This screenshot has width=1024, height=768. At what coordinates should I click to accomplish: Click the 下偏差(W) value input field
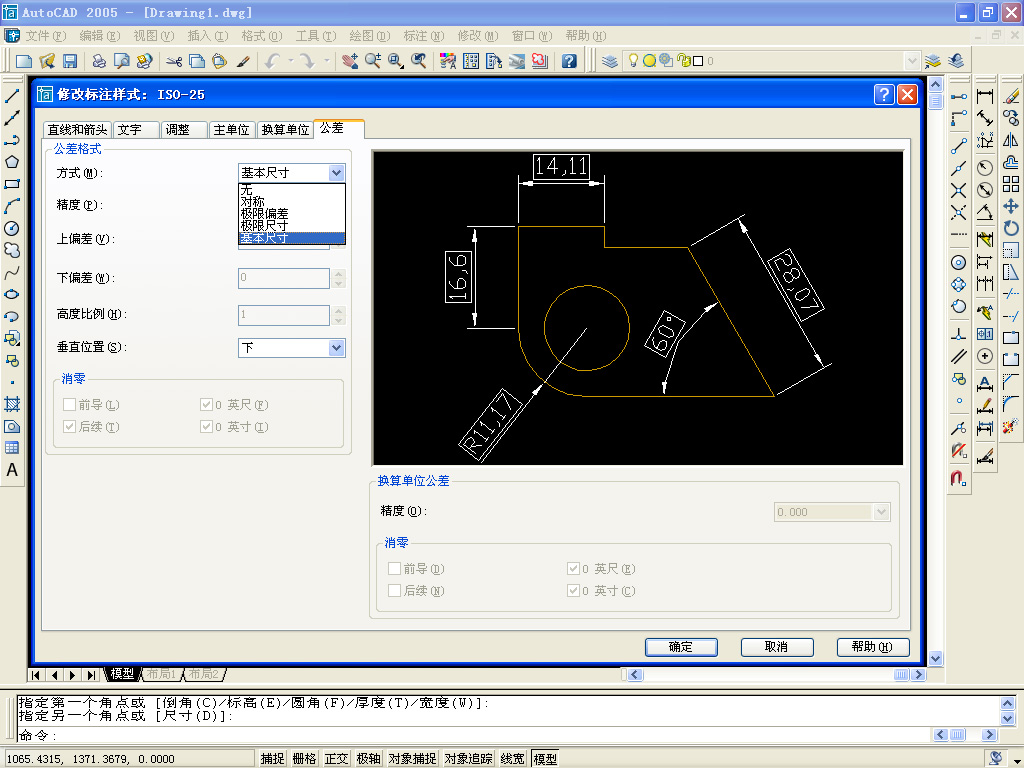(x=284, y=278)
